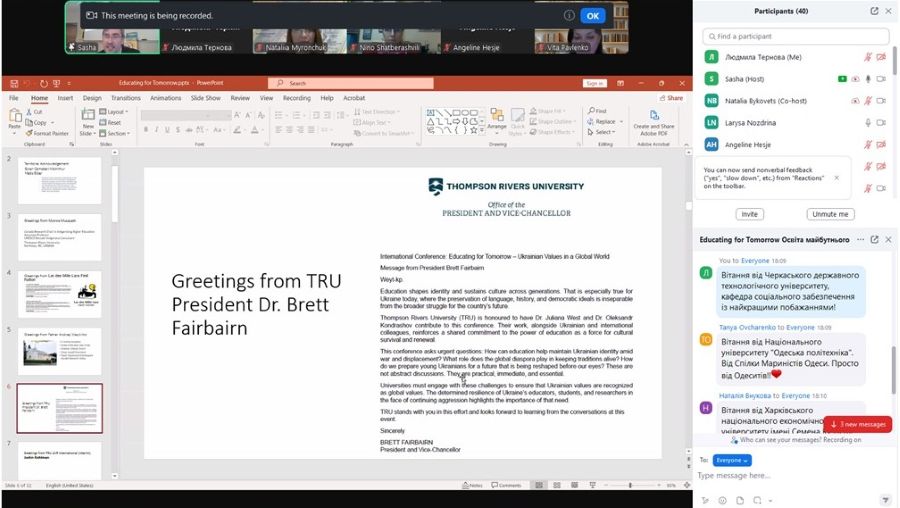Open the File menu
This screenshot has width=900, height=508.
14,98
